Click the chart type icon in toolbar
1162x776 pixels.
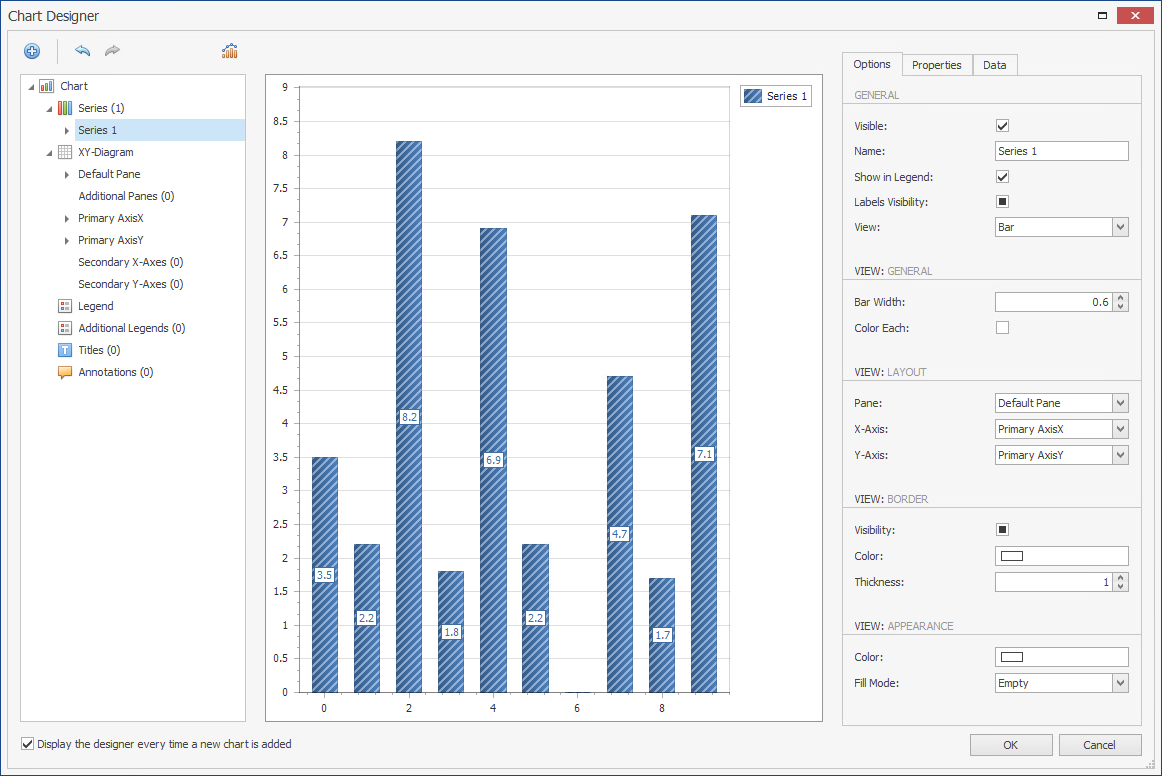[x=230, y=51]
